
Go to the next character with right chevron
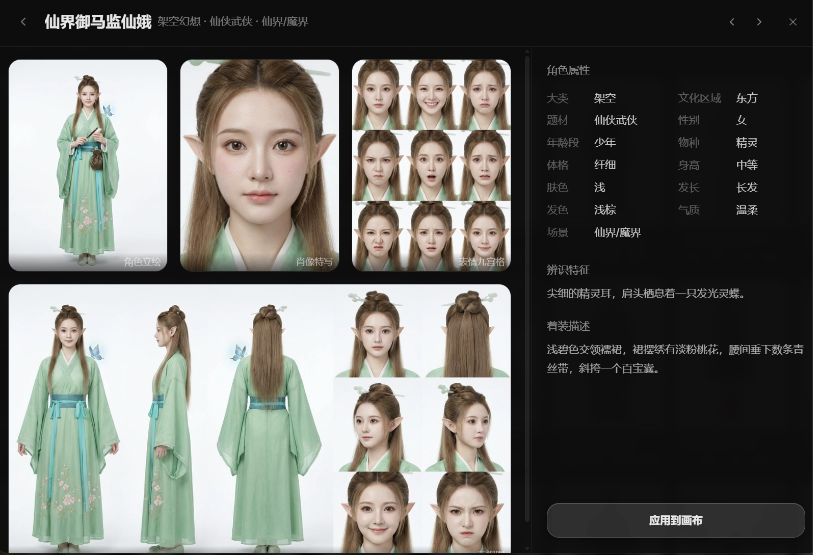pyautogui.click(x=759, y=22)
